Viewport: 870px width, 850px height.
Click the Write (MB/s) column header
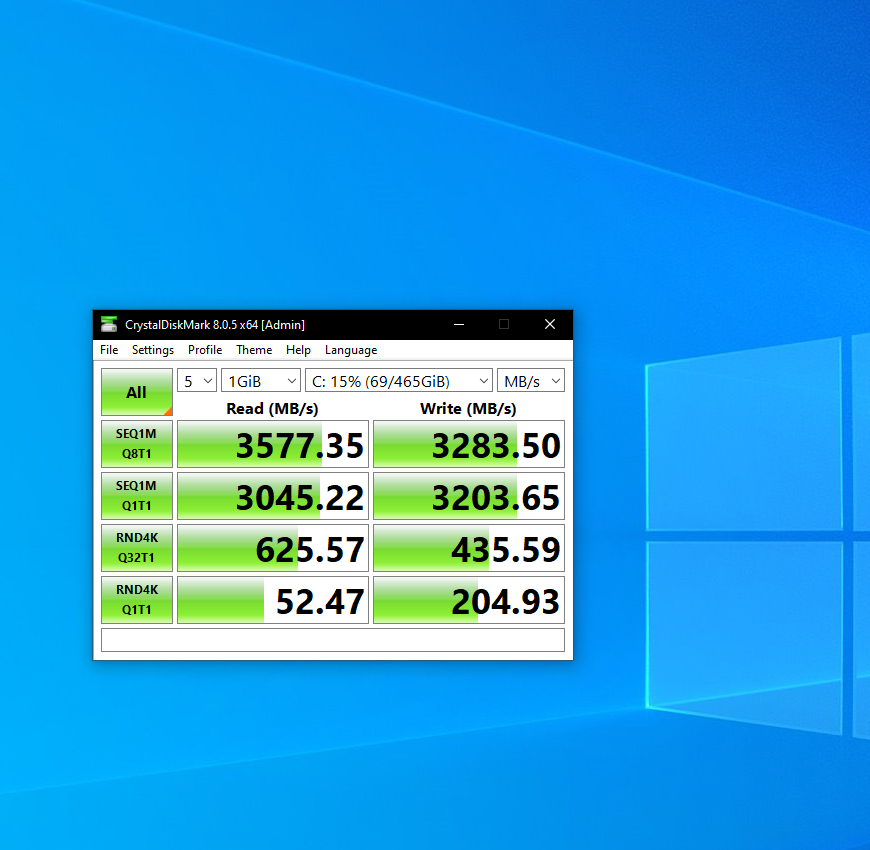point(468,408)
